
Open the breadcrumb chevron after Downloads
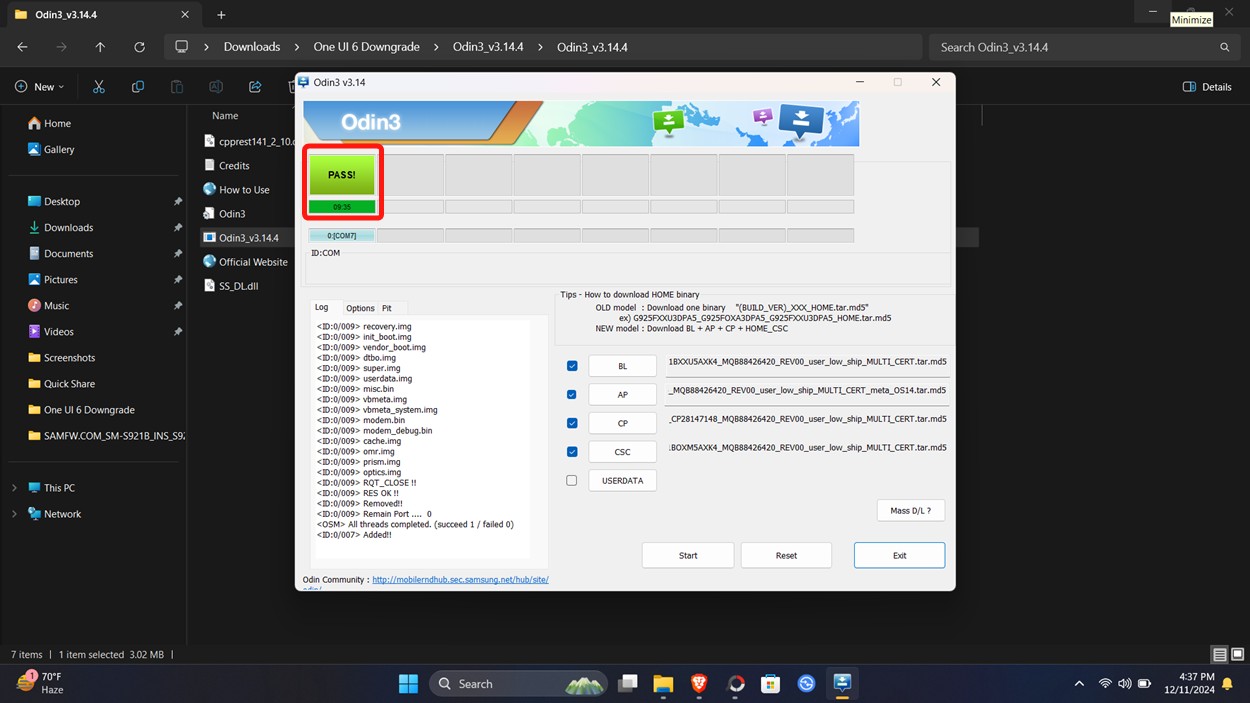(x=295, y=46)
